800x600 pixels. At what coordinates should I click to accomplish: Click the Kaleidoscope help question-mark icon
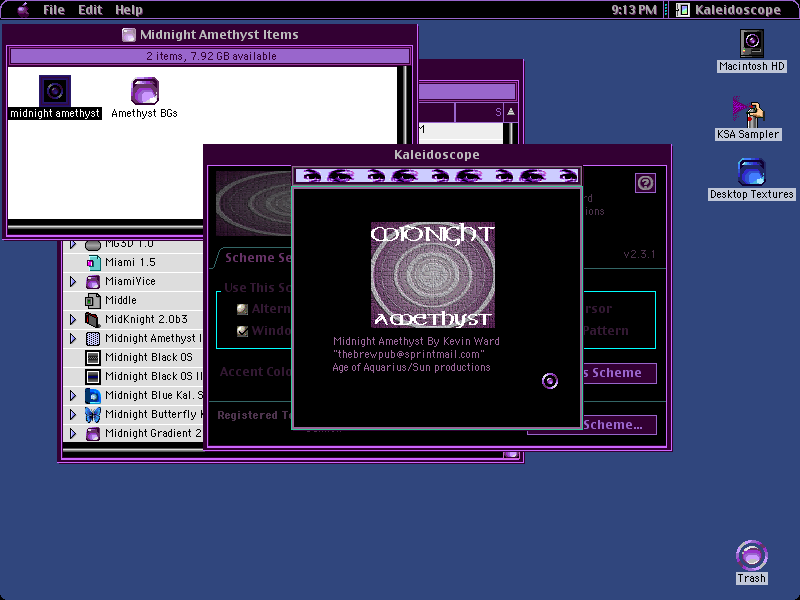click(645, 183)
